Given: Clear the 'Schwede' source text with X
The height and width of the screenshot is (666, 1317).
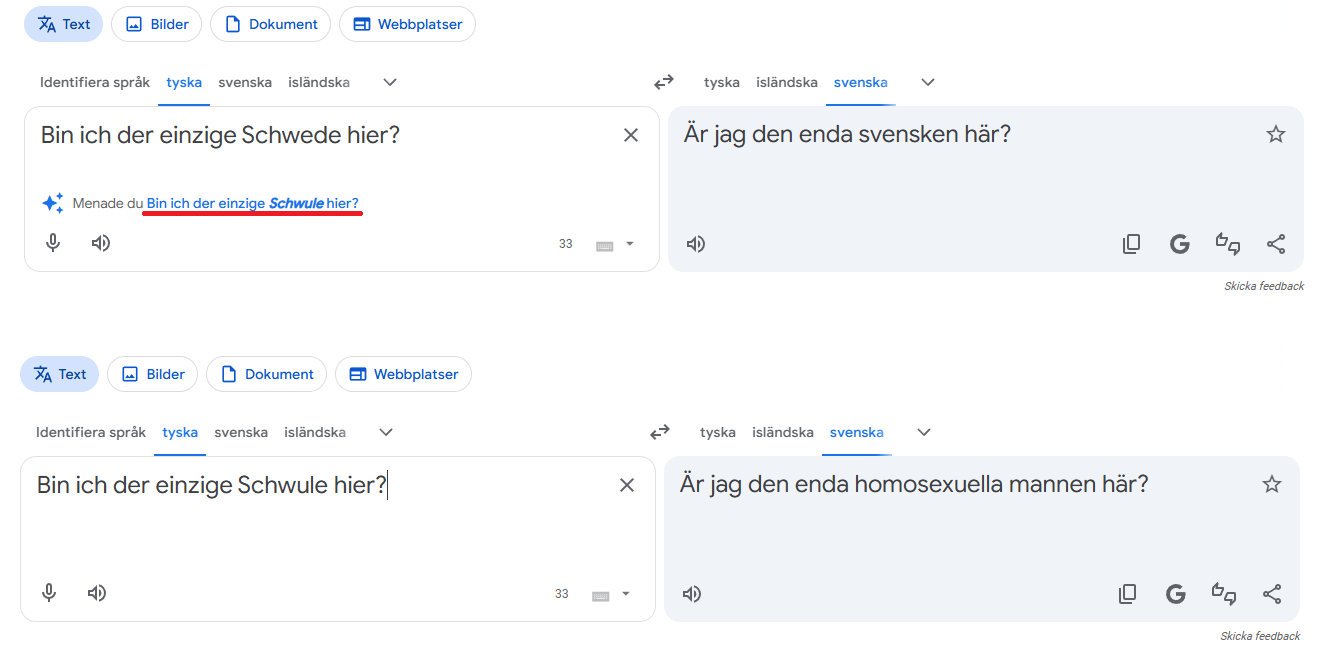Looking at the screenshot, I should click(631, 135).
